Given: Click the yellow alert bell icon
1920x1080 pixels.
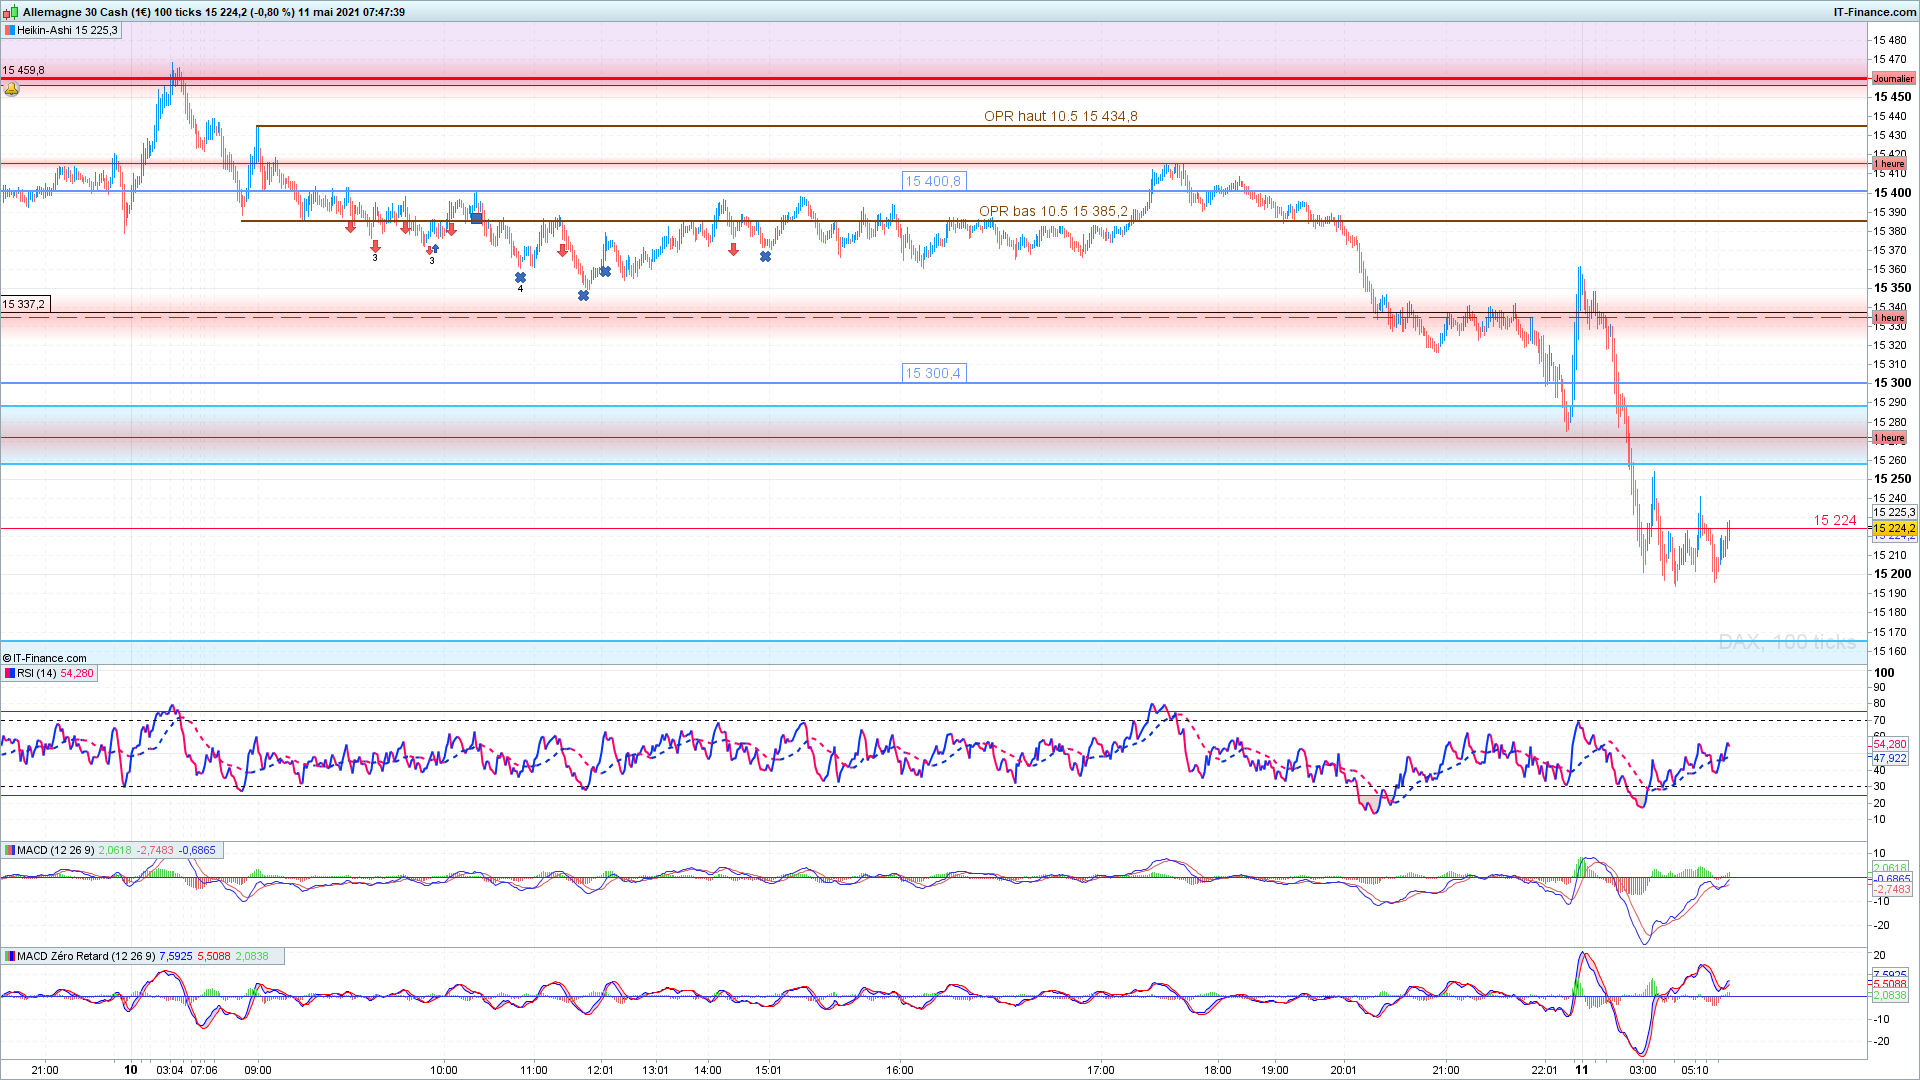Looking at the screenshot, I should click(x=12, y=90).
